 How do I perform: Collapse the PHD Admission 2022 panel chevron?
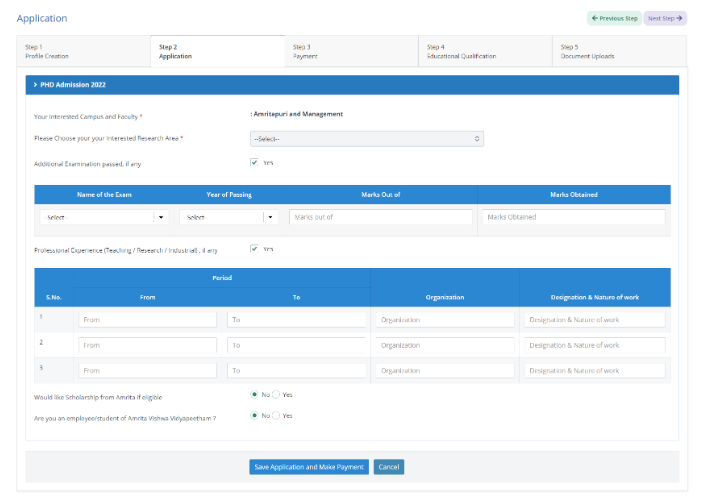tap(35, 85)
